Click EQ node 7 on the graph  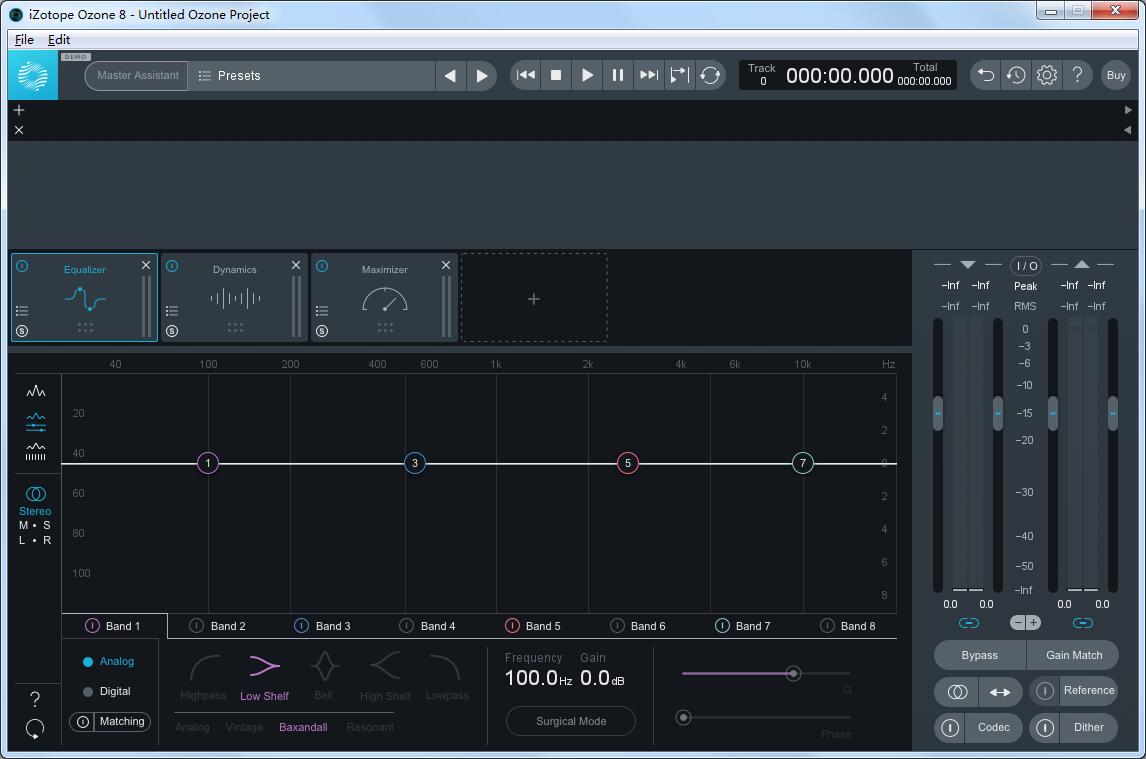[802, 463]
